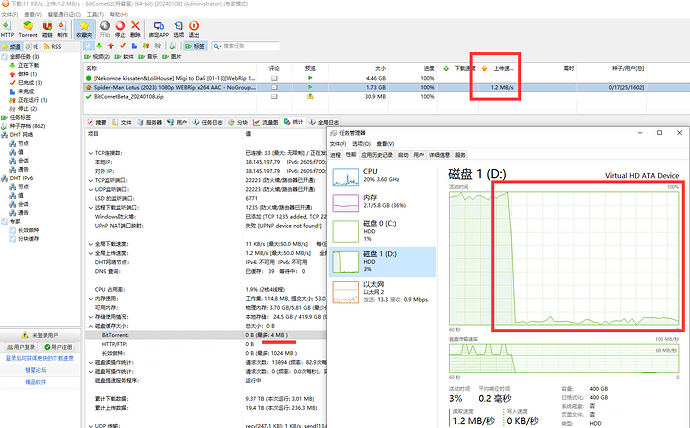Click the make-torrent toolbar icon

62,29
